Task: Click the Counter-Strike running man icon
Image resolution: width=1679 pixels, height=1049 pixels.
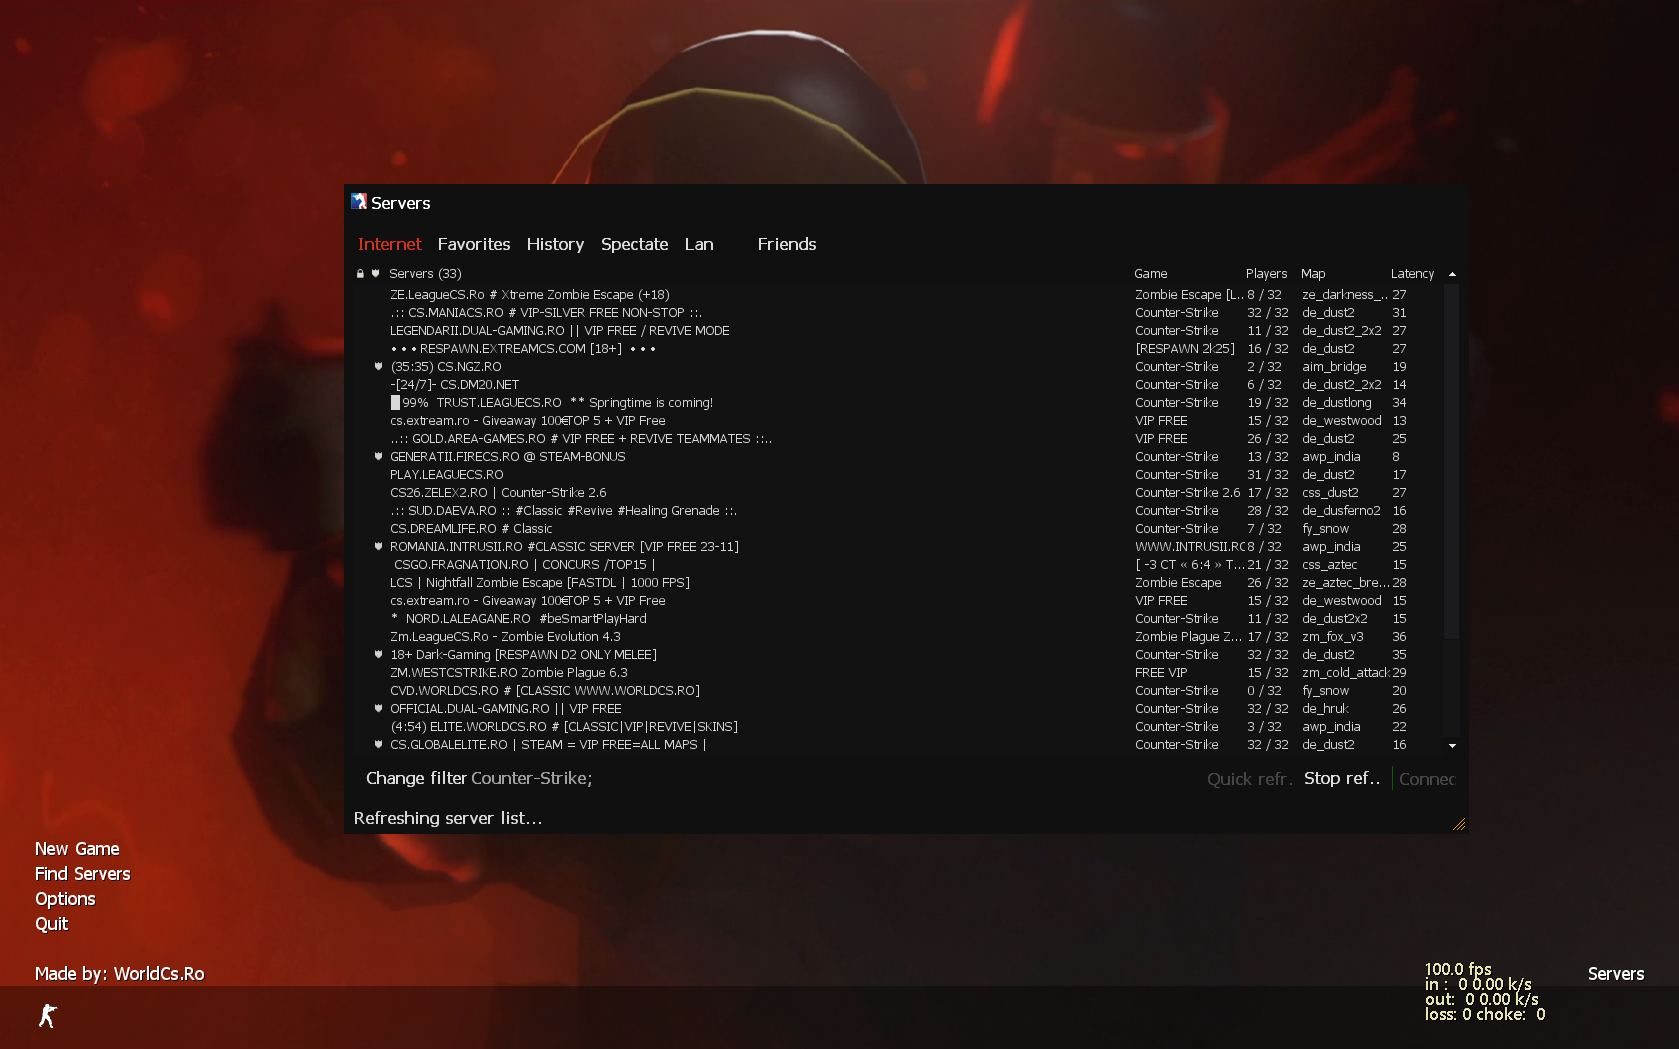Action: click(47, 1016)
